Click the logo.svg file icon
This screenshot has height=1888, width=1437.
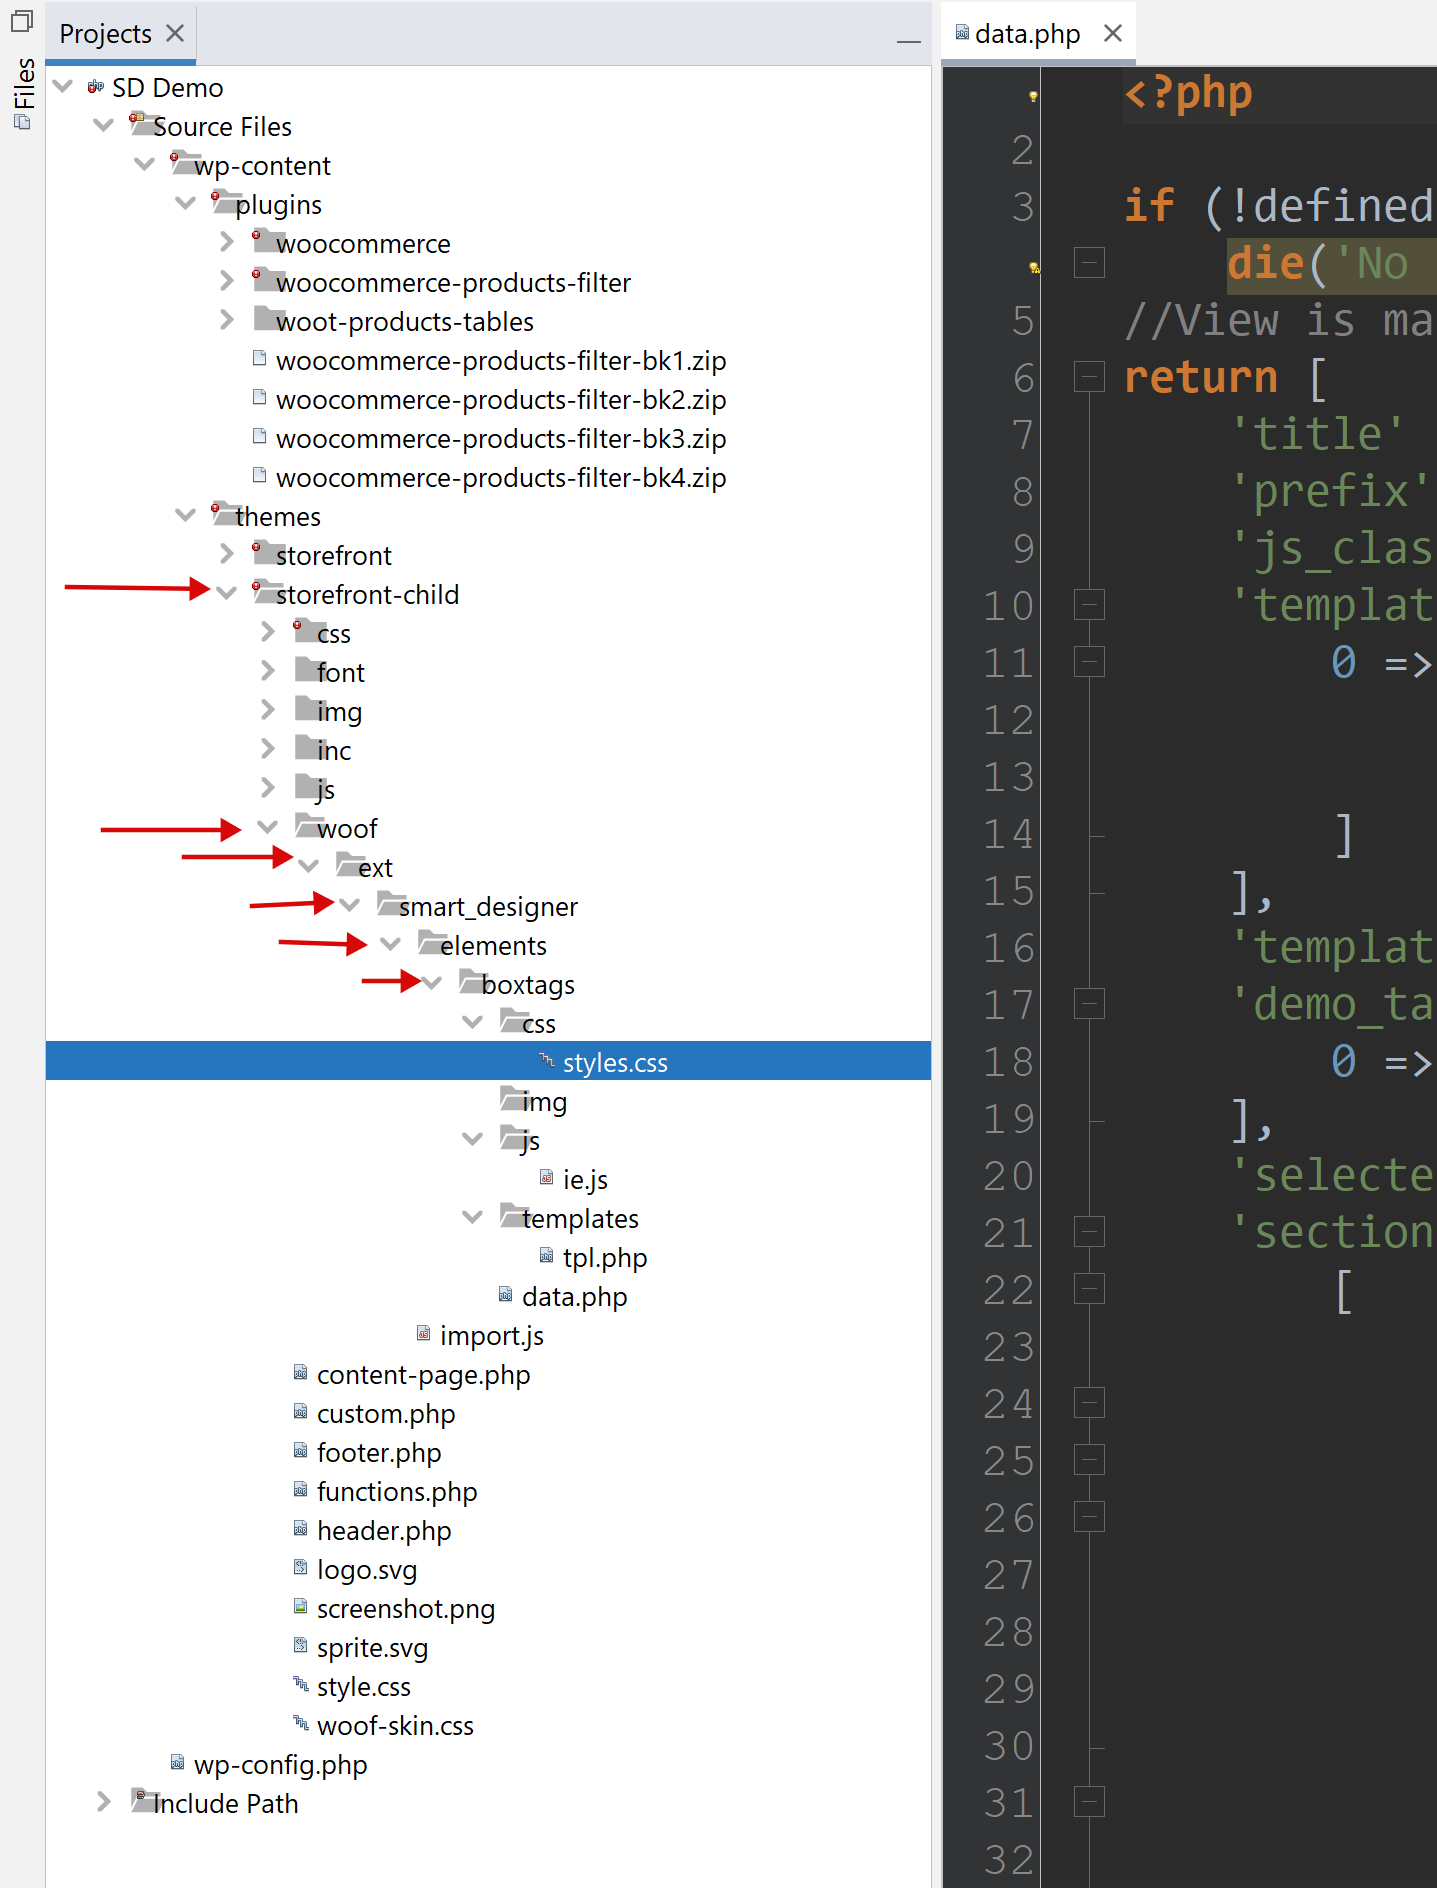(300, 1568)
